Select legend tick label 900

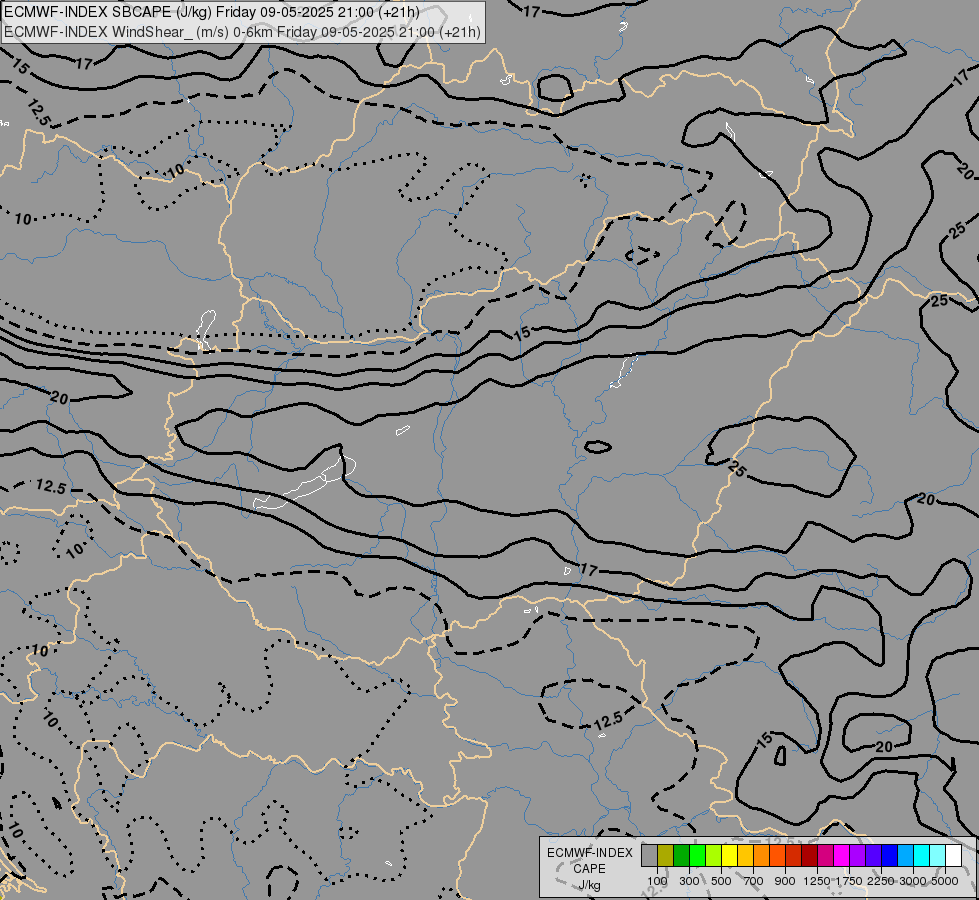(x=785, y=881)
